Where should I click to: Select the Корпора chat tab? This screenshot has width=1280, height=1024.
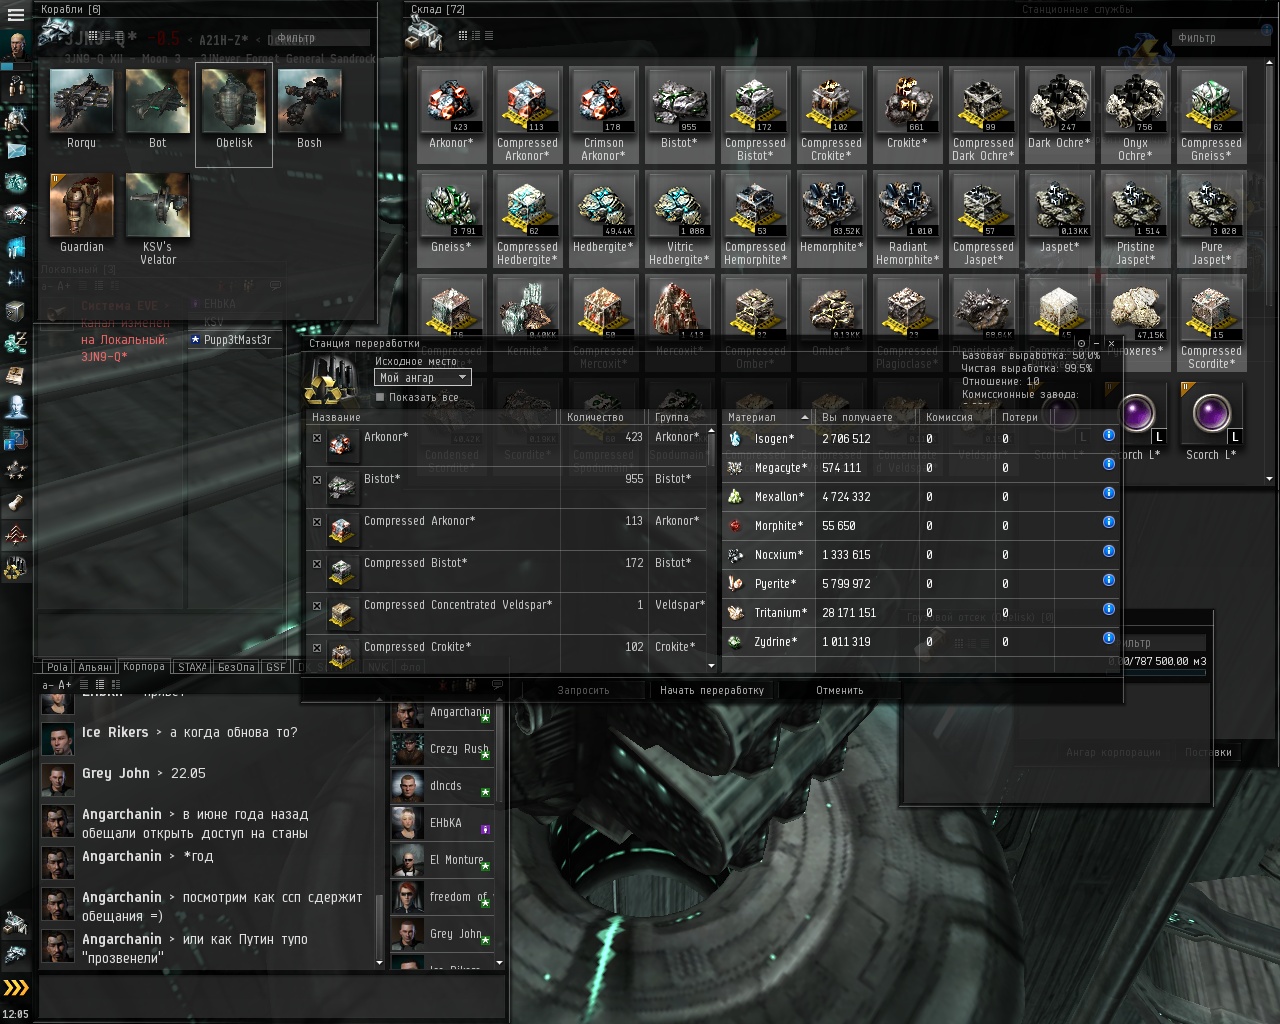[144, 667]
